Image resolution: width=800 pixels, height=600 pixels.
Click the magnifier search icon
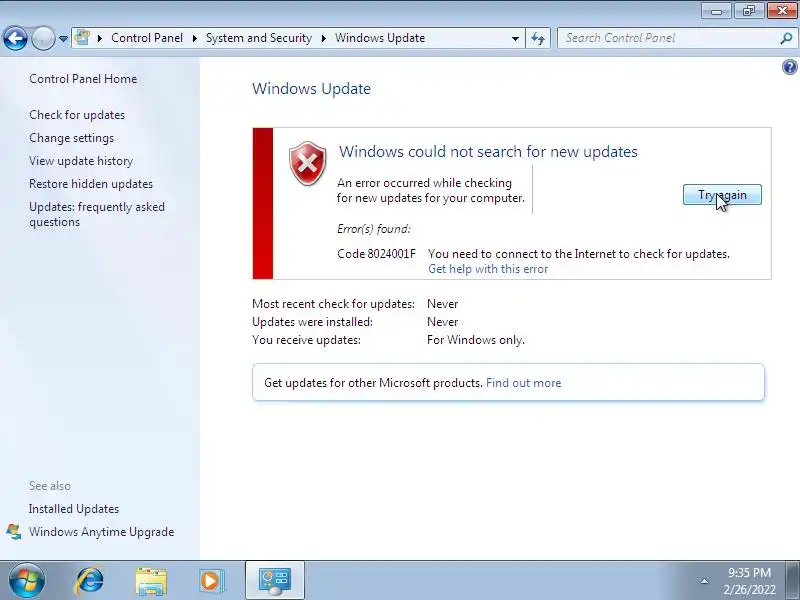(786, 38)
